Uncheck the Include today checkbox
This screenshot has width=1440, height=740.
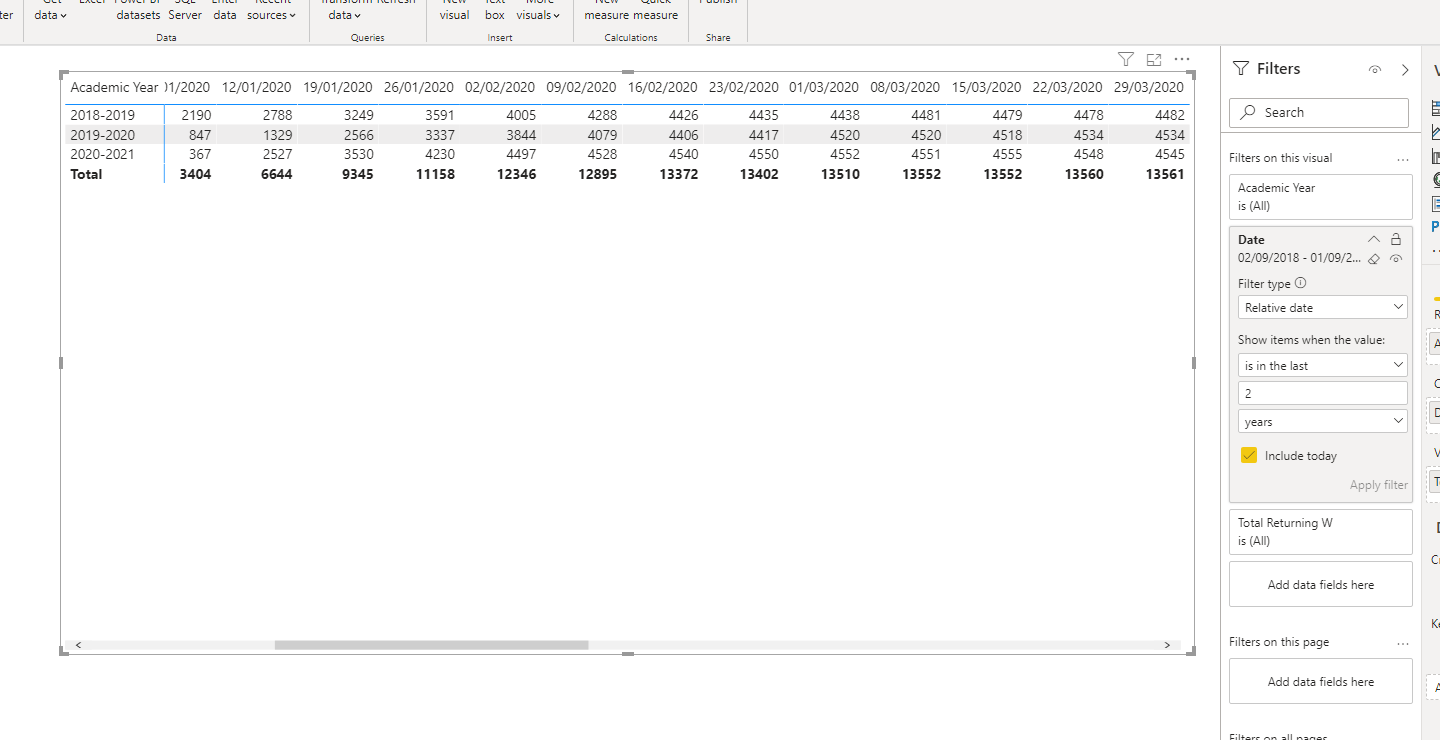[x=1248, y=455]
